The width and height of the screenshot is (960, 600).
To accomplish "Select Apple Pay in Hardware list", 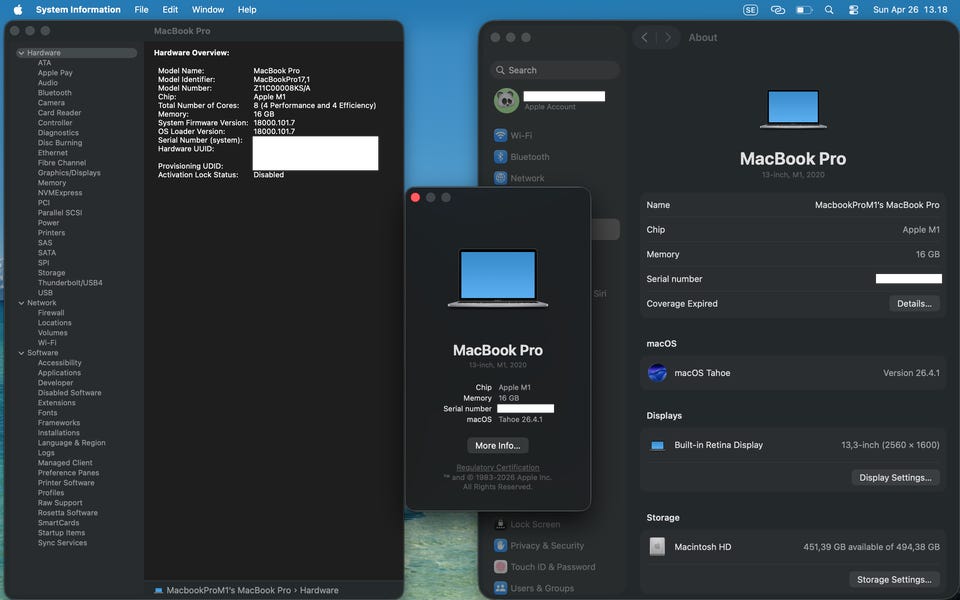I will tap(55, 73).
